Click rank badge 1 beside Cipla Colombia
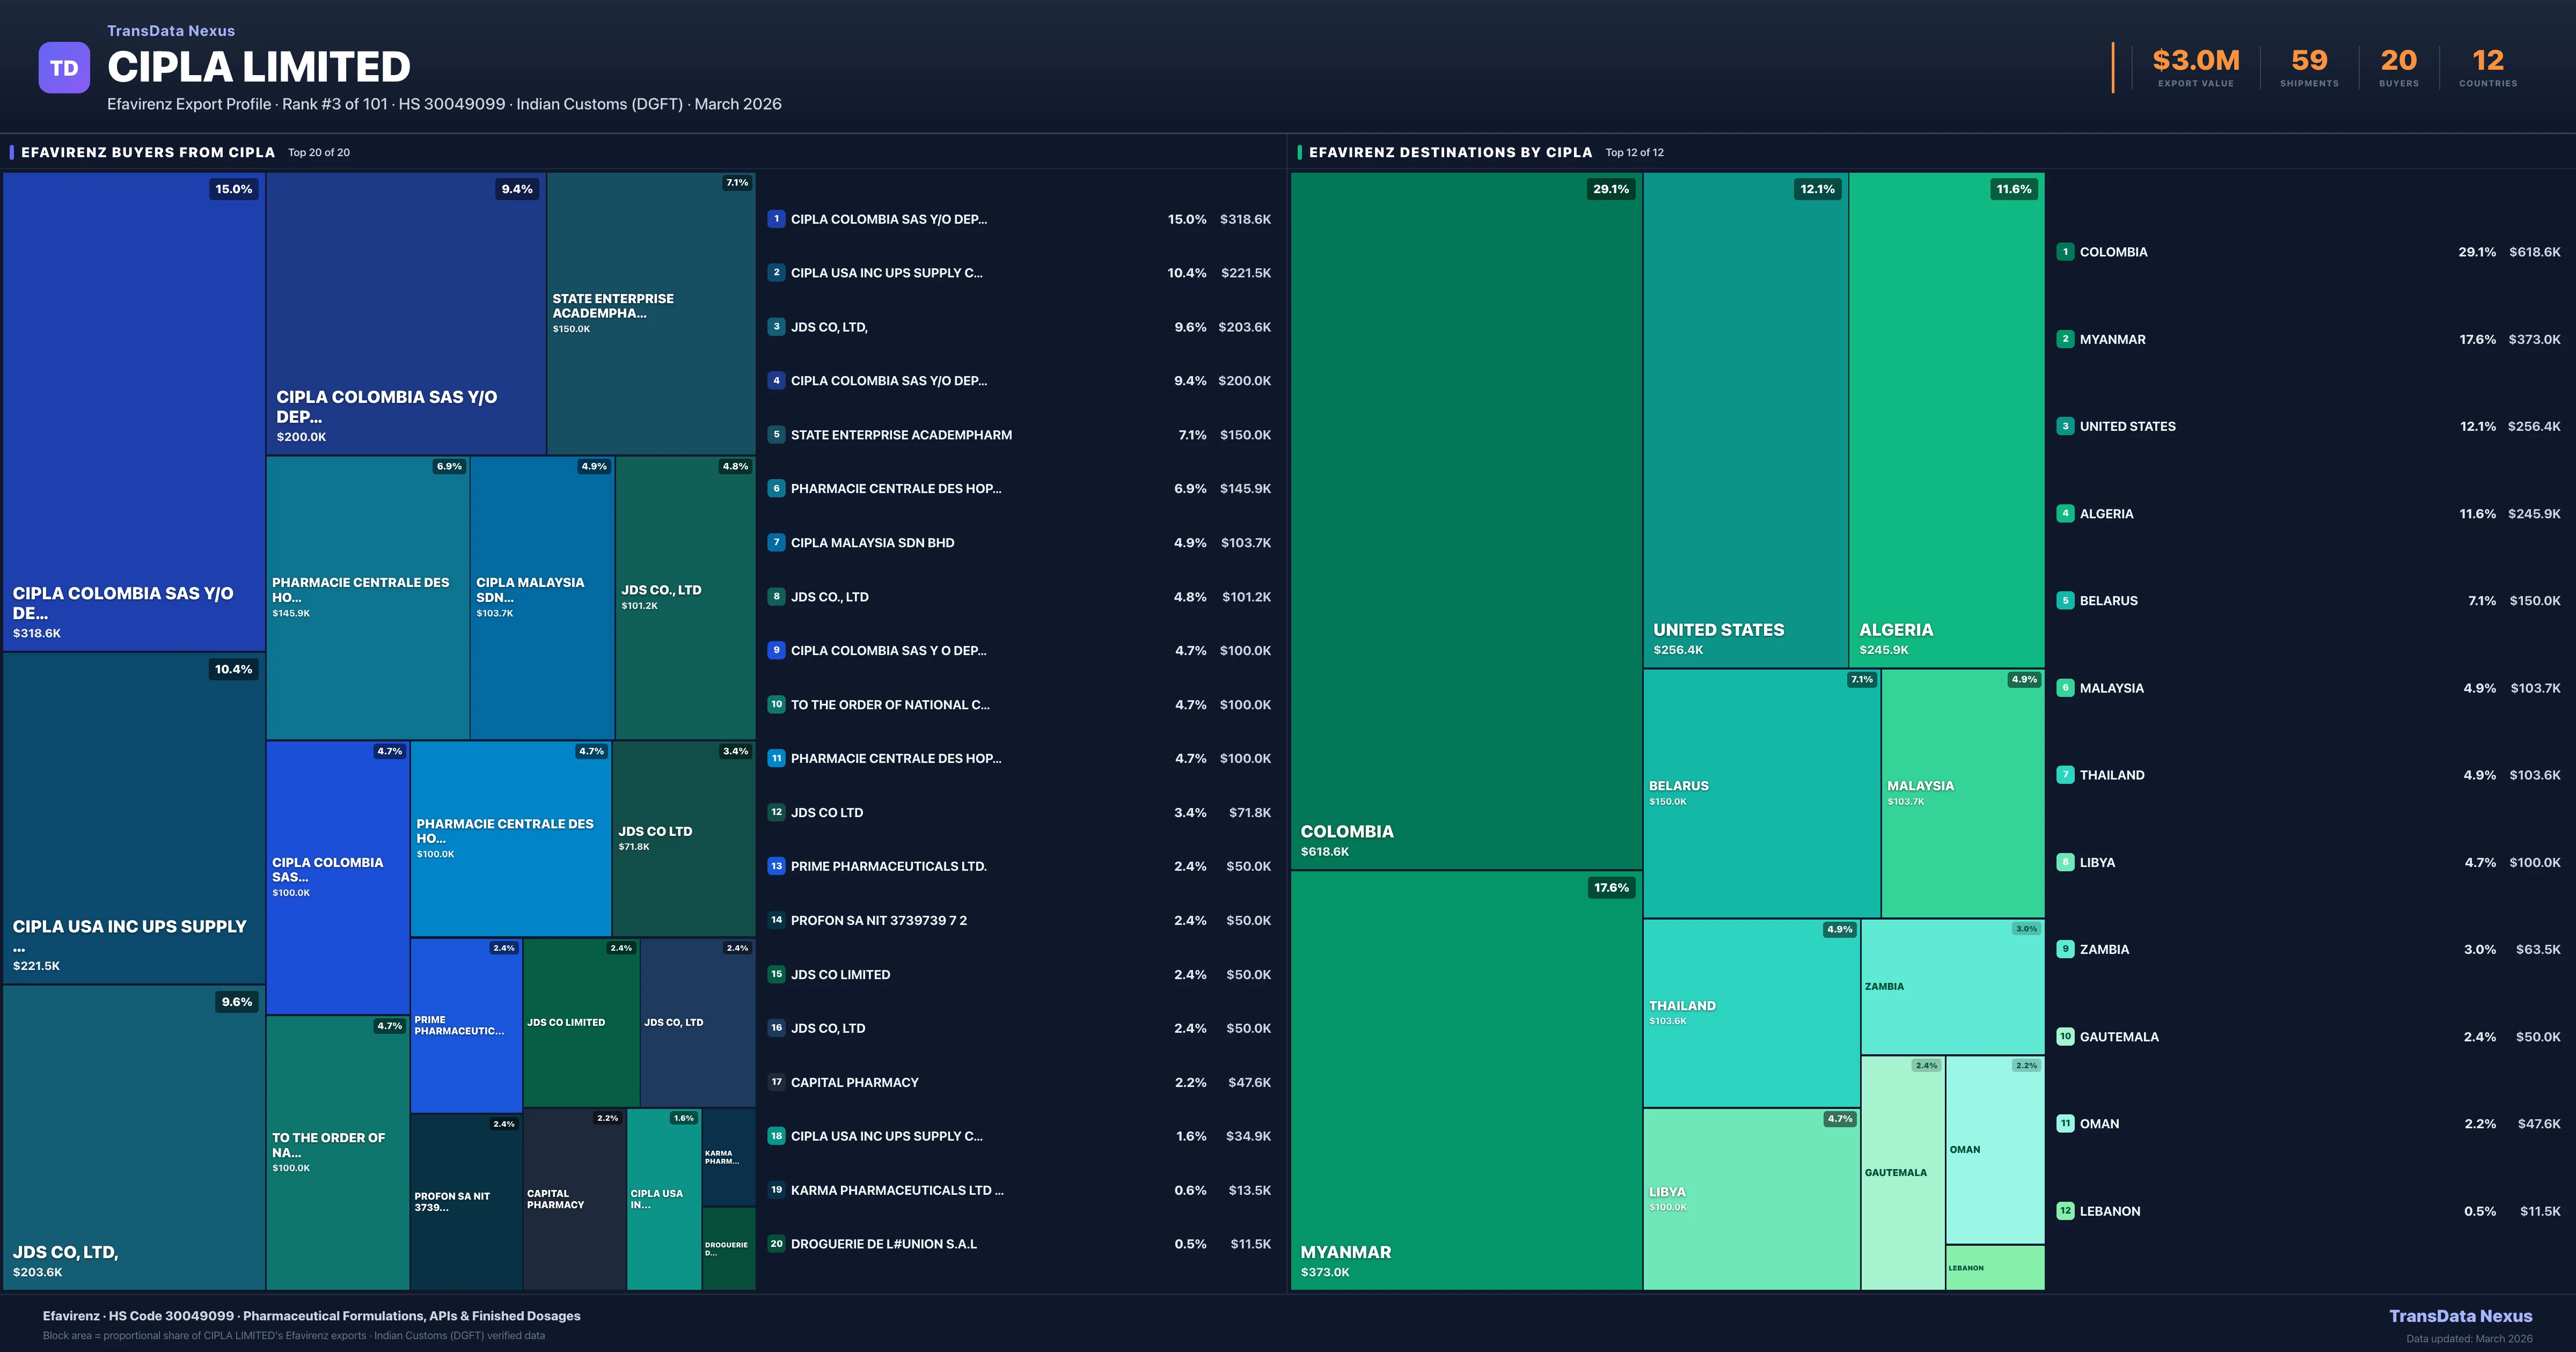 coord(776,219)
